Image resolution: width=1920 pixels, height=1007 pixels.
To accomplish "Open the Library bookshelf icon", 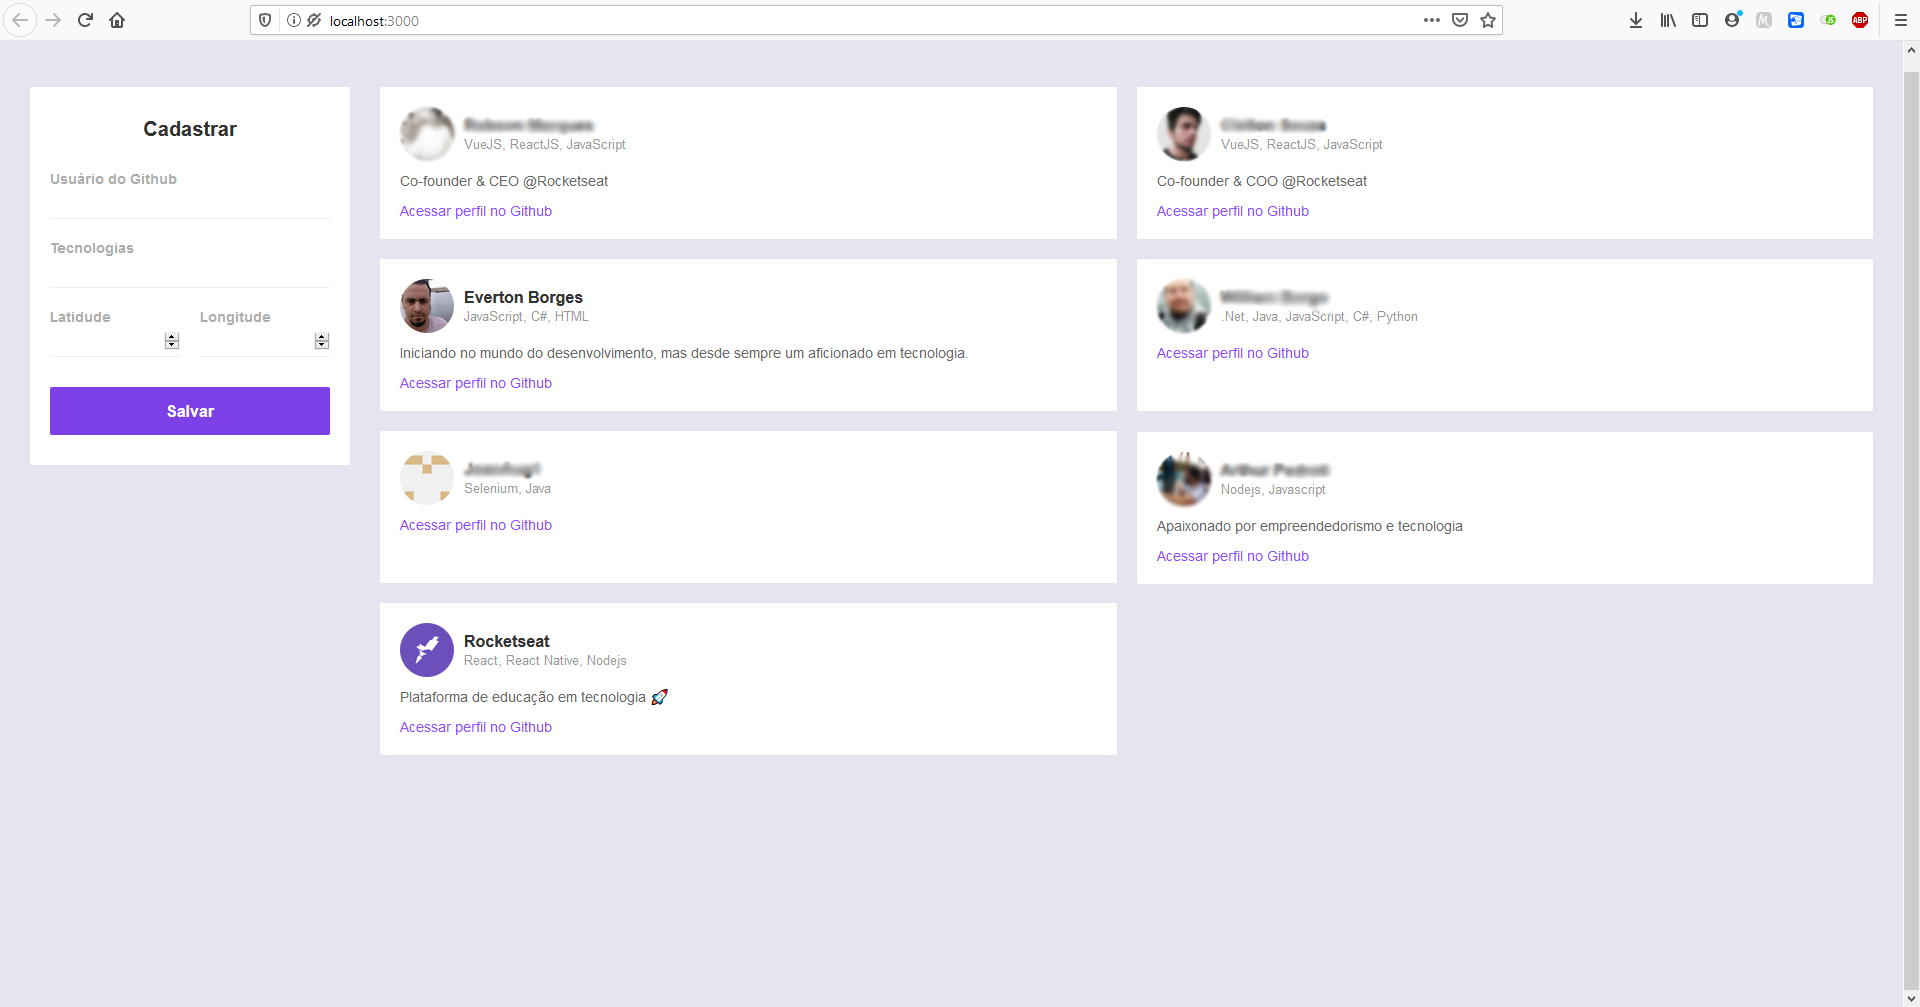I will [1668, 20].
